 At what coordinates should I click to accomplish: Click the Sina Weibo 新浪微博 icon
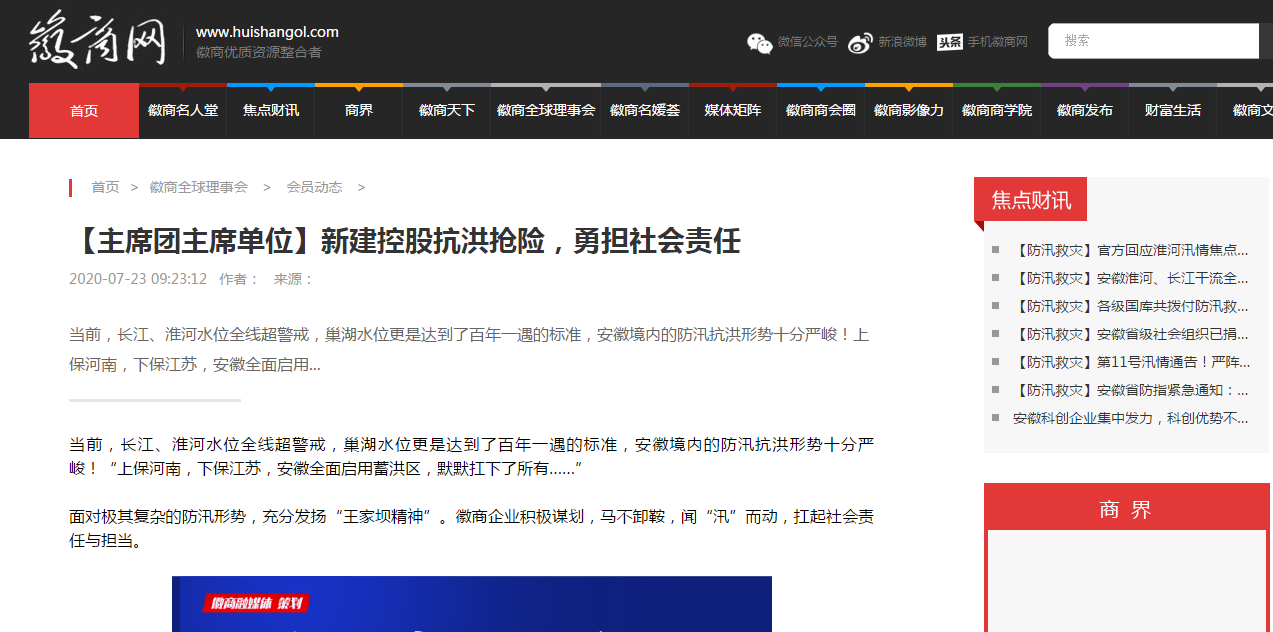point(860,42)
